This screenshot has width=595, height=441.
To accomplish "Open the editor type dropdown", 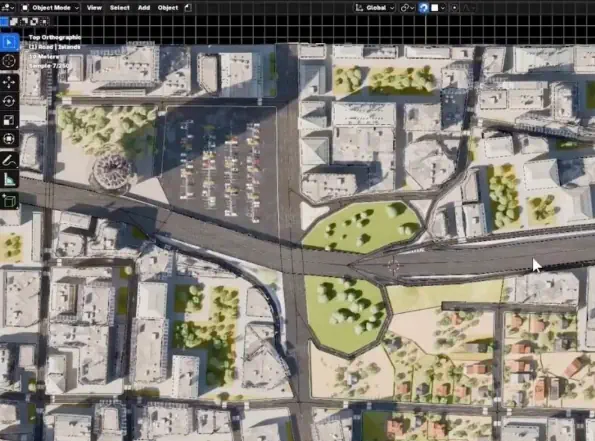I will coord(8,8).
